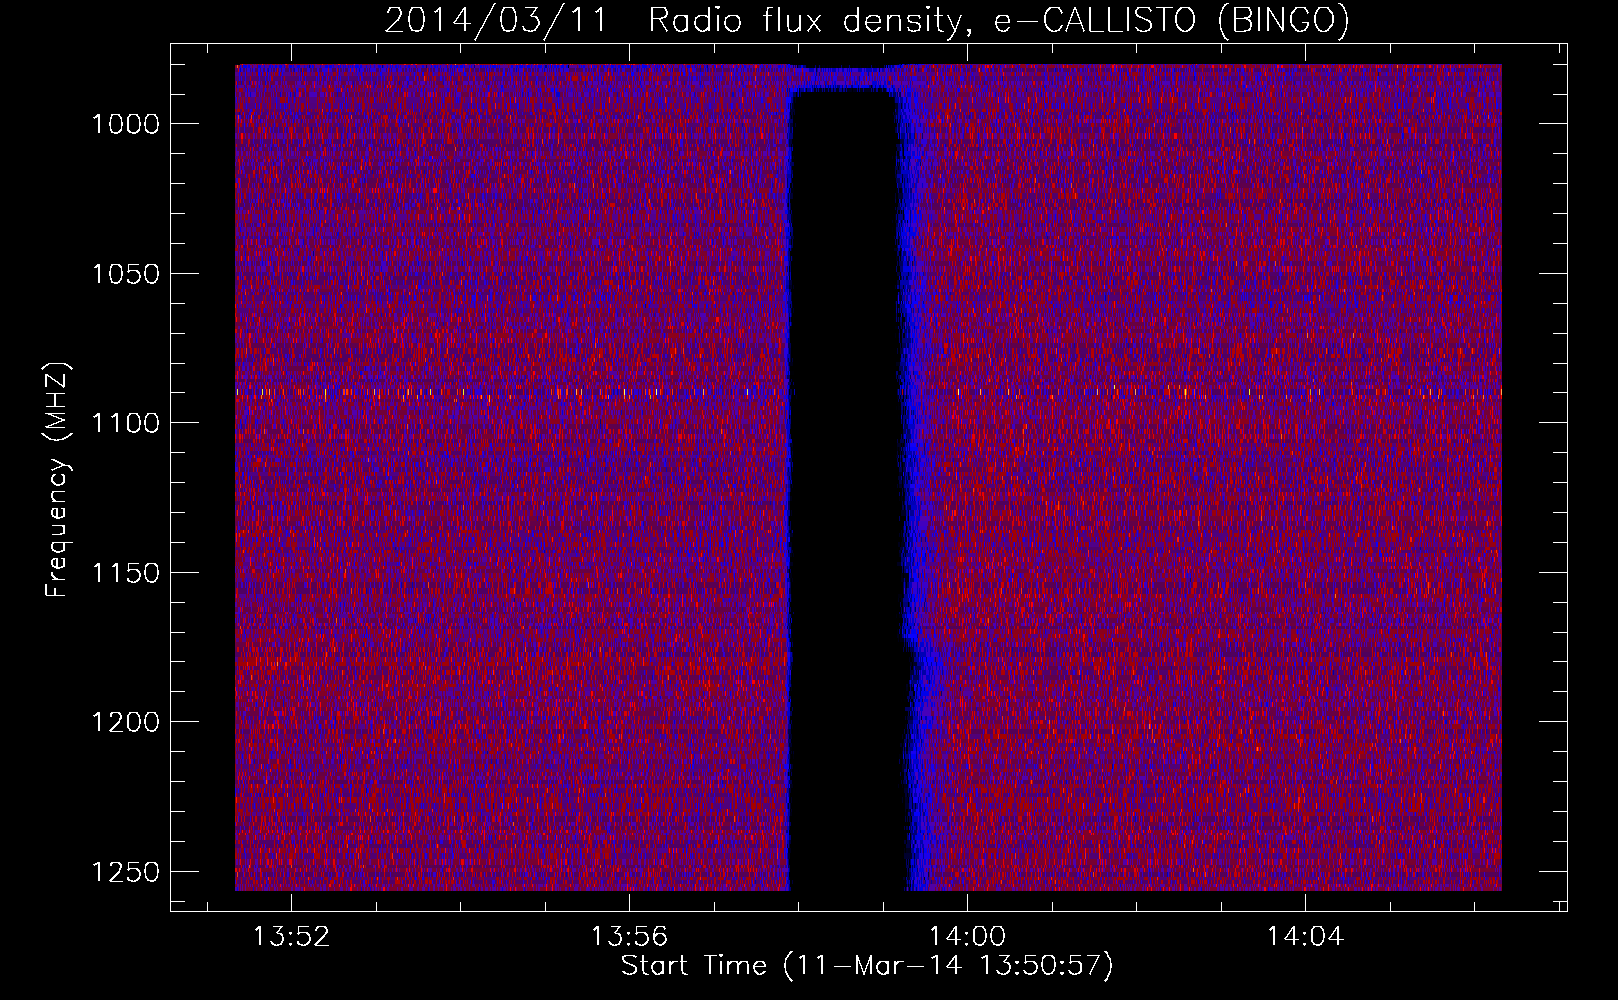Click the 1000 frequency tick label
The image size is (1618, 1000).
pyautogui.click(x=126, y=124)
